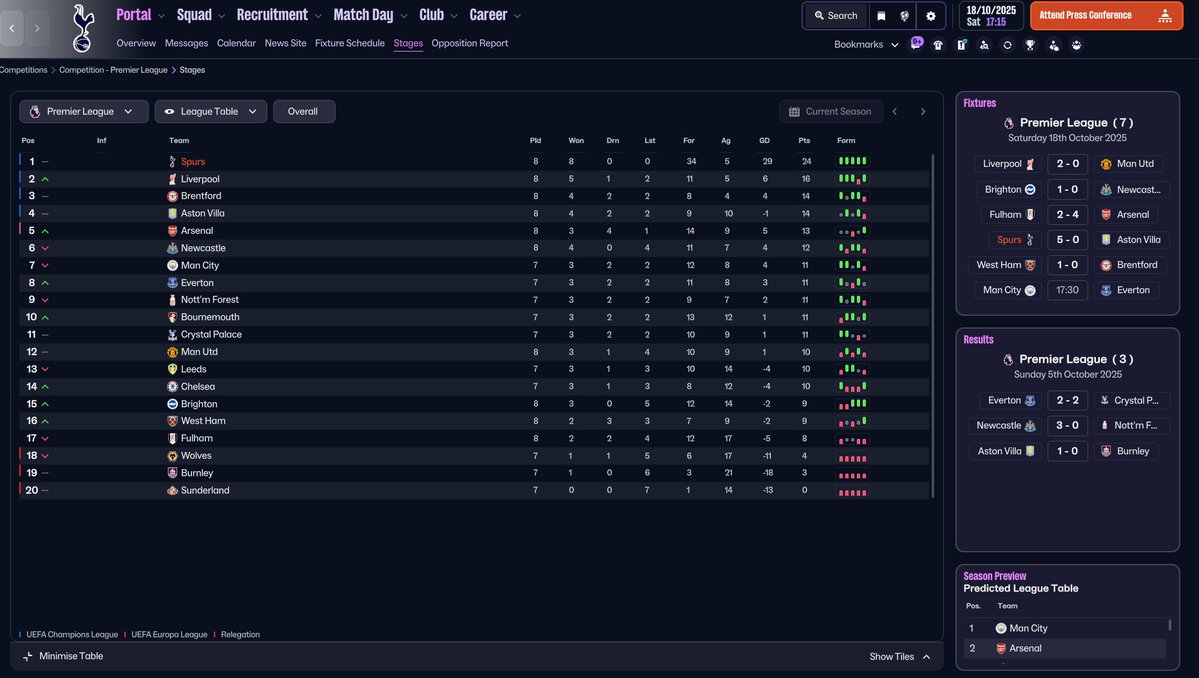Open the player and ball bookmark icon
1199x678 pixels.
pyautogui.click(x=1054, y=45)
